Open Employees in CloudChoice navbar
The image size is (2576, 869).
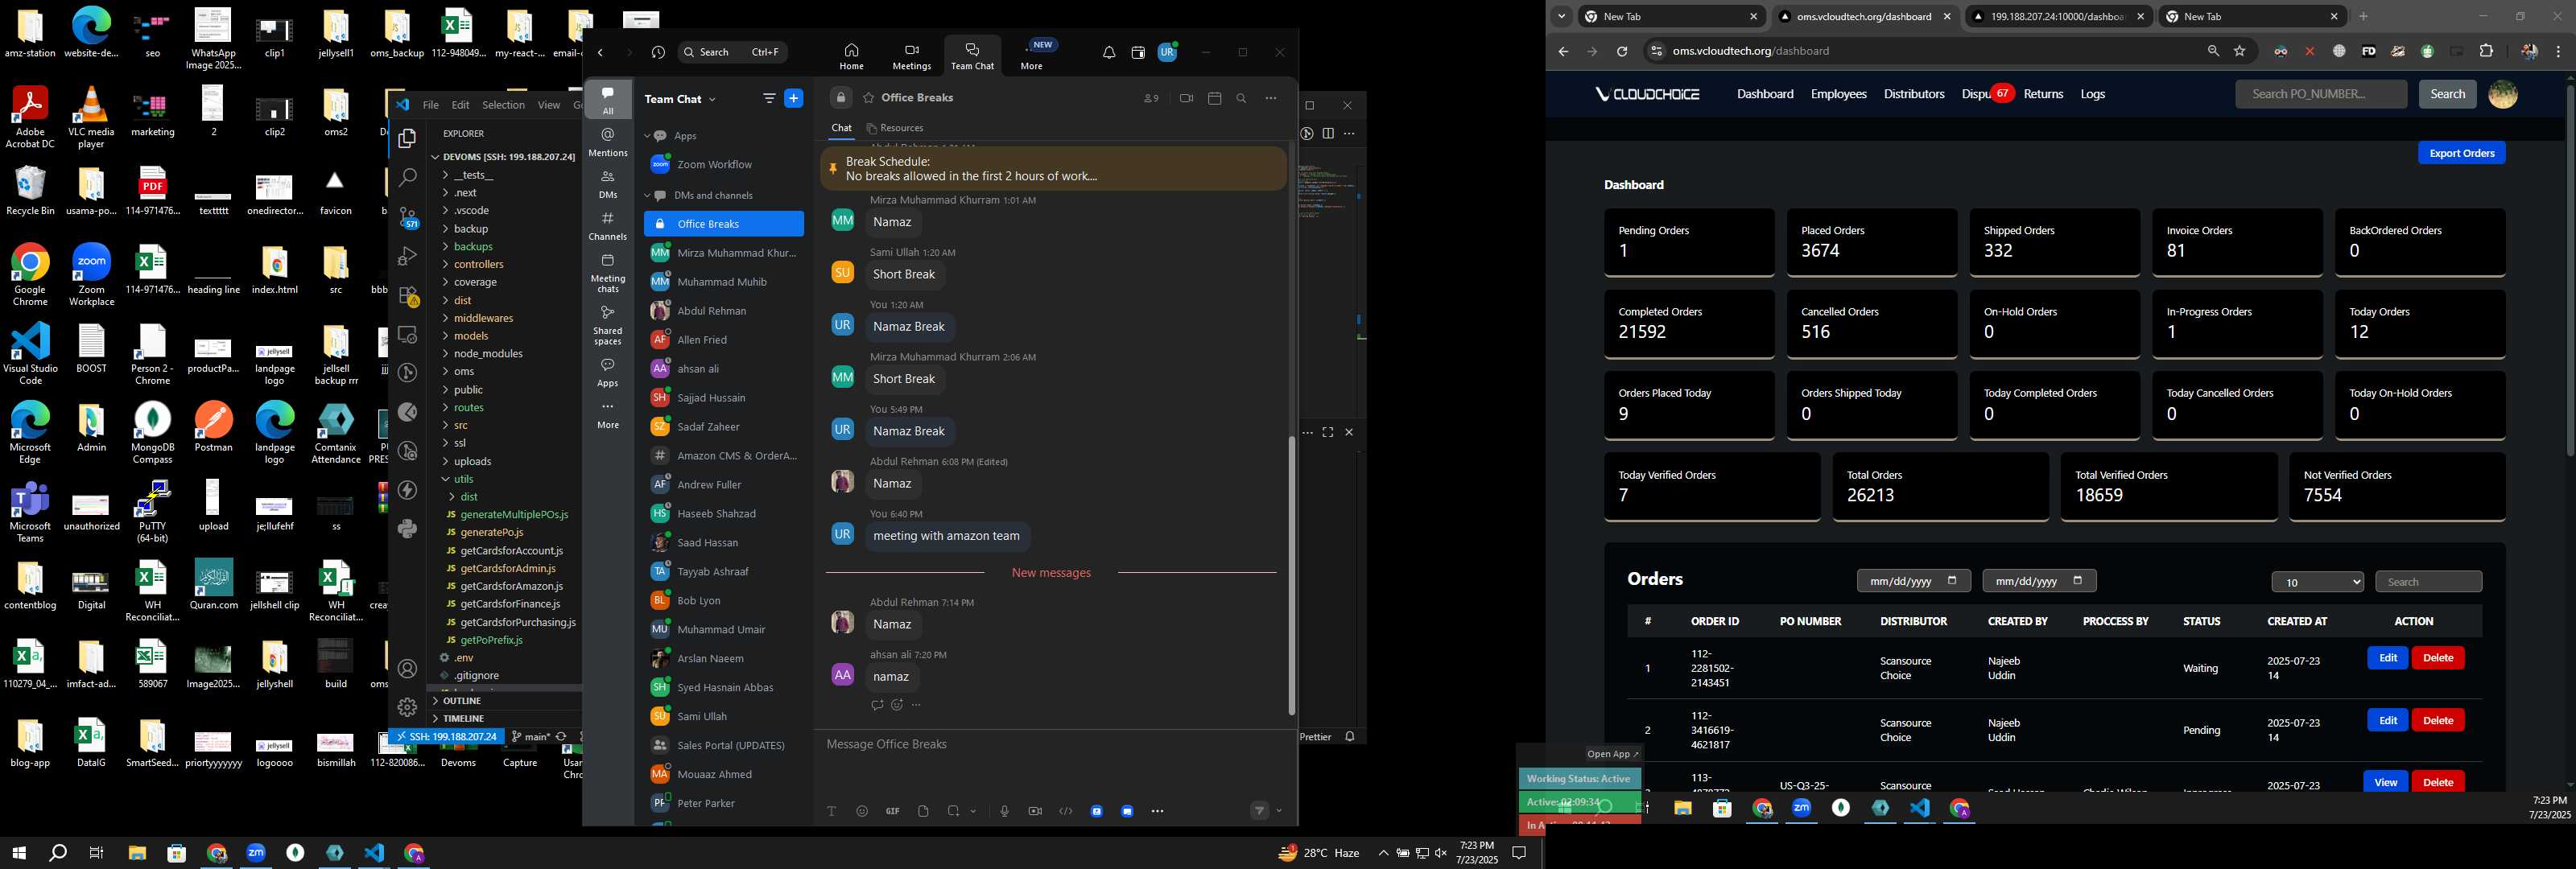pyautogui.click(x=1838, y=94)
